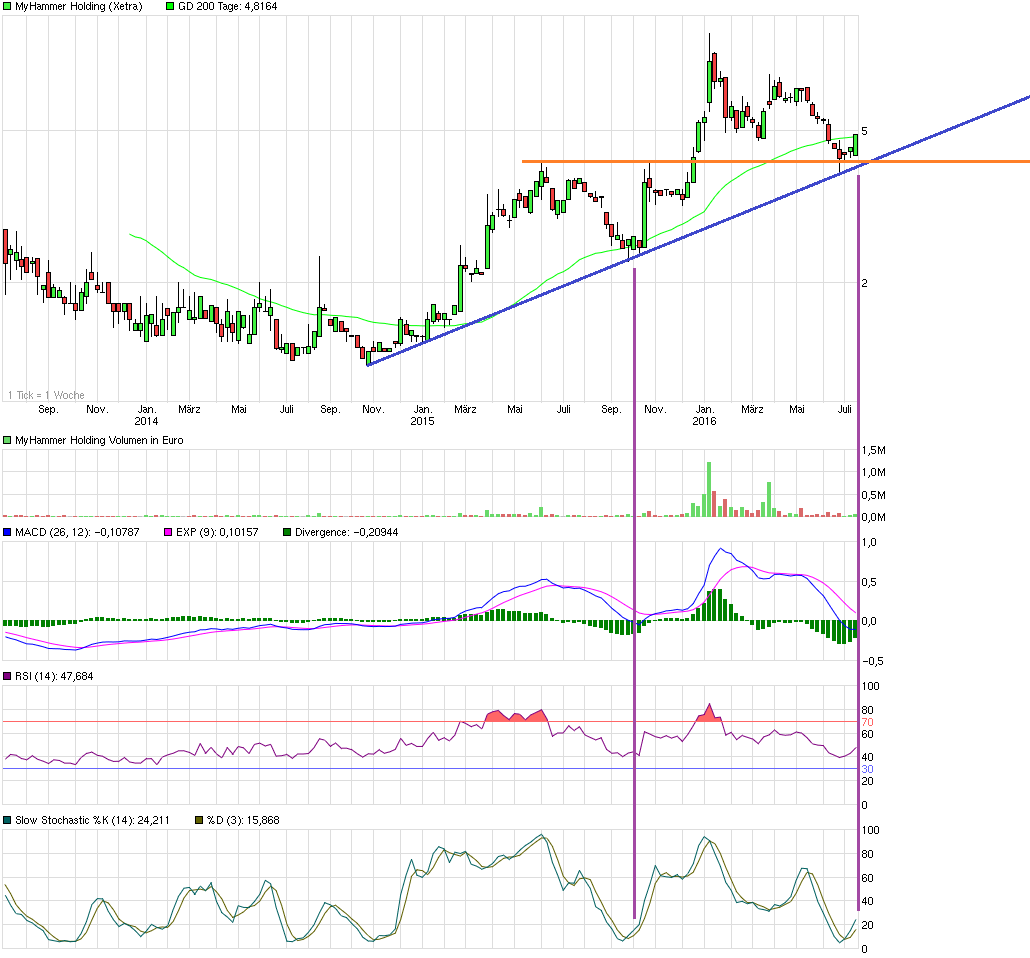
Task: Click the MyHammer Holding (Xetra) legend square
Action: (x=7, y=7)
